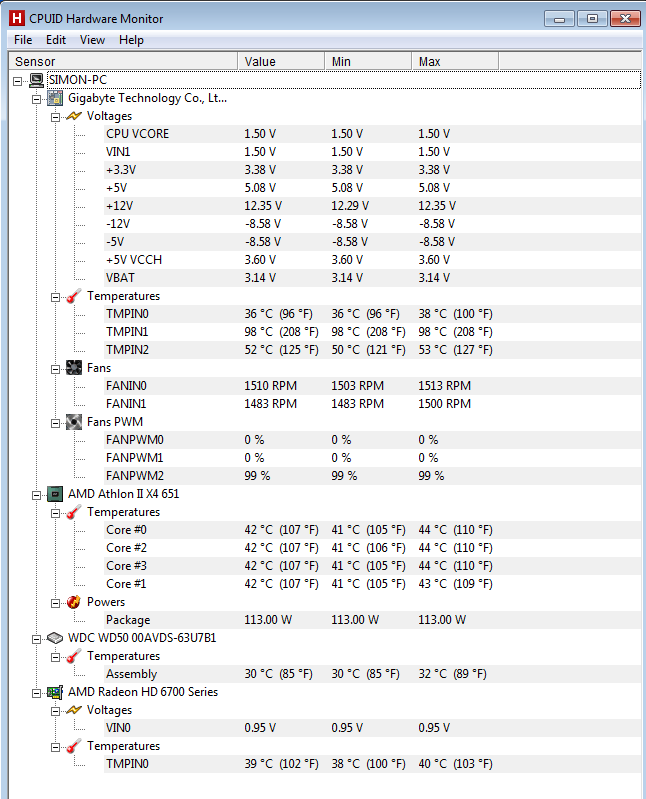The image size is (646, 799).
Task: Collapse the WDC WD50 drive node
Action: pyautogui.click(x=36, y=639)
